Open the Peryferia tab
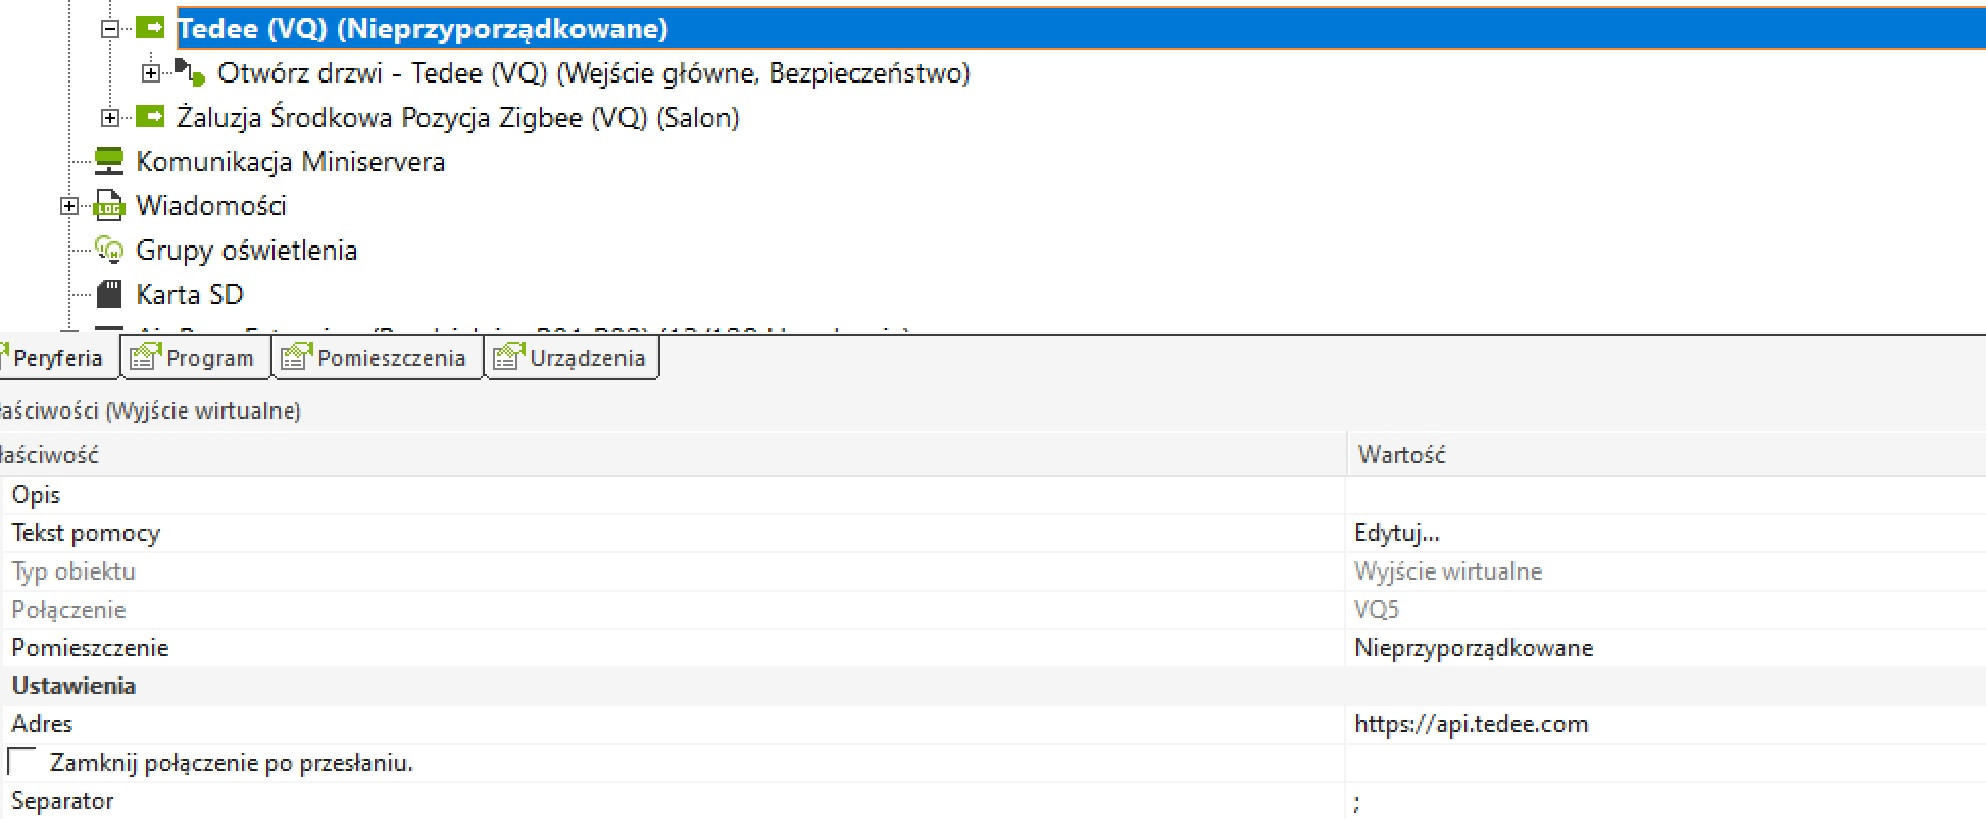Viewport: 1986px width, 819px height. [x=57, y=358]
